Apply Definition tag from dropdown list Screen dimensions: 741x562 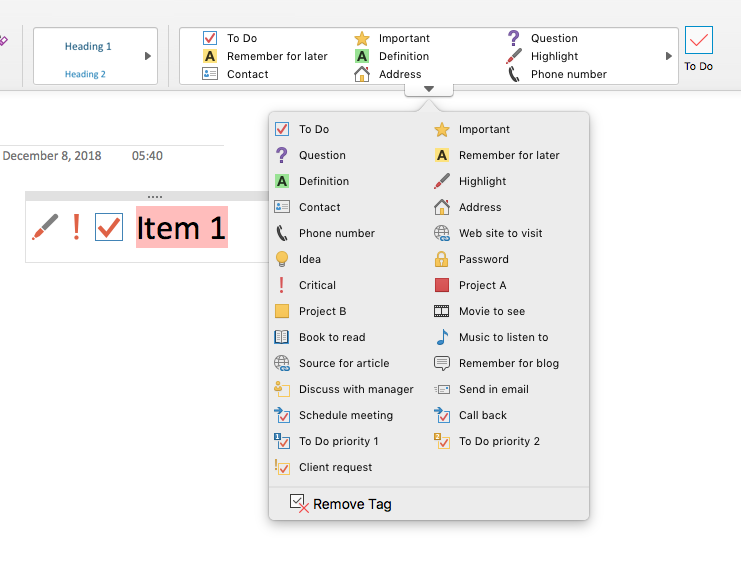(312, 181)
